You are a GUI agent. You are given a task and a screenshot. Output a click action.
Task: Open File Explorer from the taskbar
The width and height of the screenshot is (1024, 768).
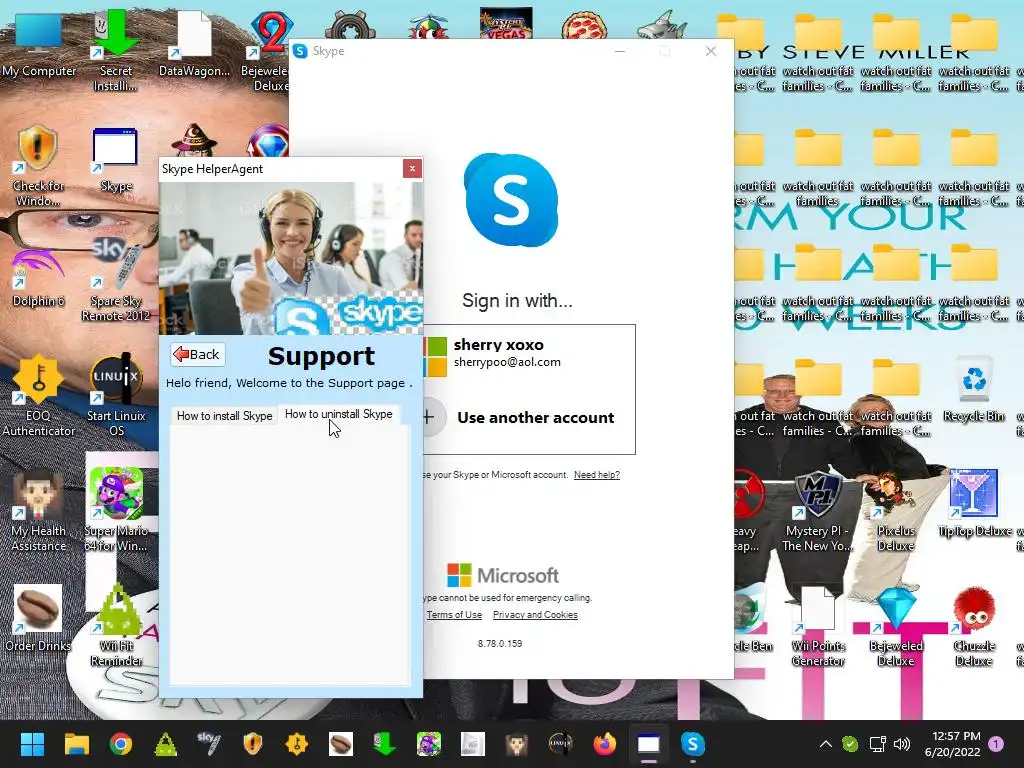pos(76,744)
